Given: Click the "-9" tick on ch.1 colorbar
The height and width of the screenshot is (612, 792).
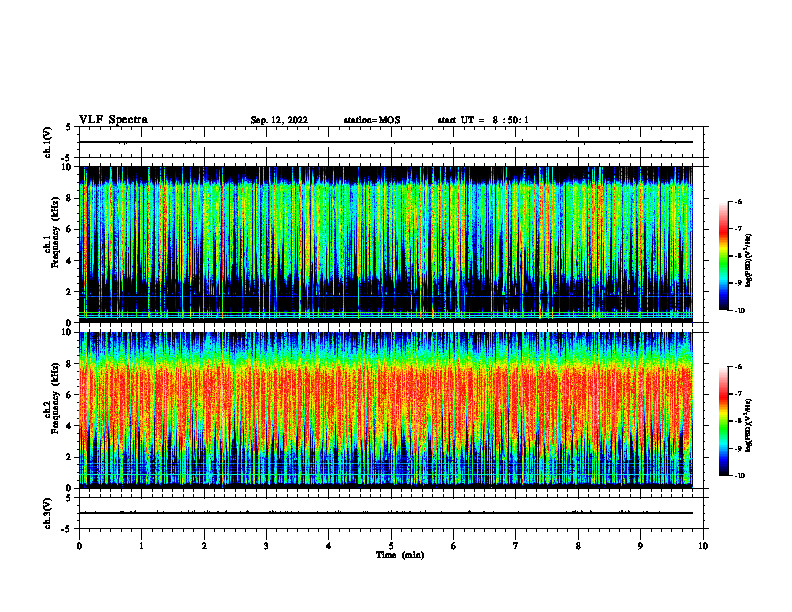Looking at the screenshot, I should [738, 283].
